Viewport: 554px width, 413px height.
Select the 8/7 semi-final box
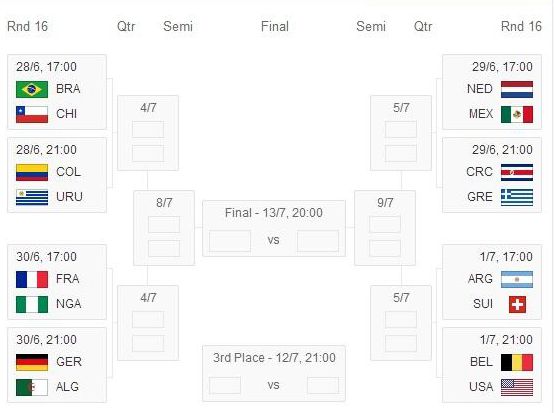[x=164, y=228]
